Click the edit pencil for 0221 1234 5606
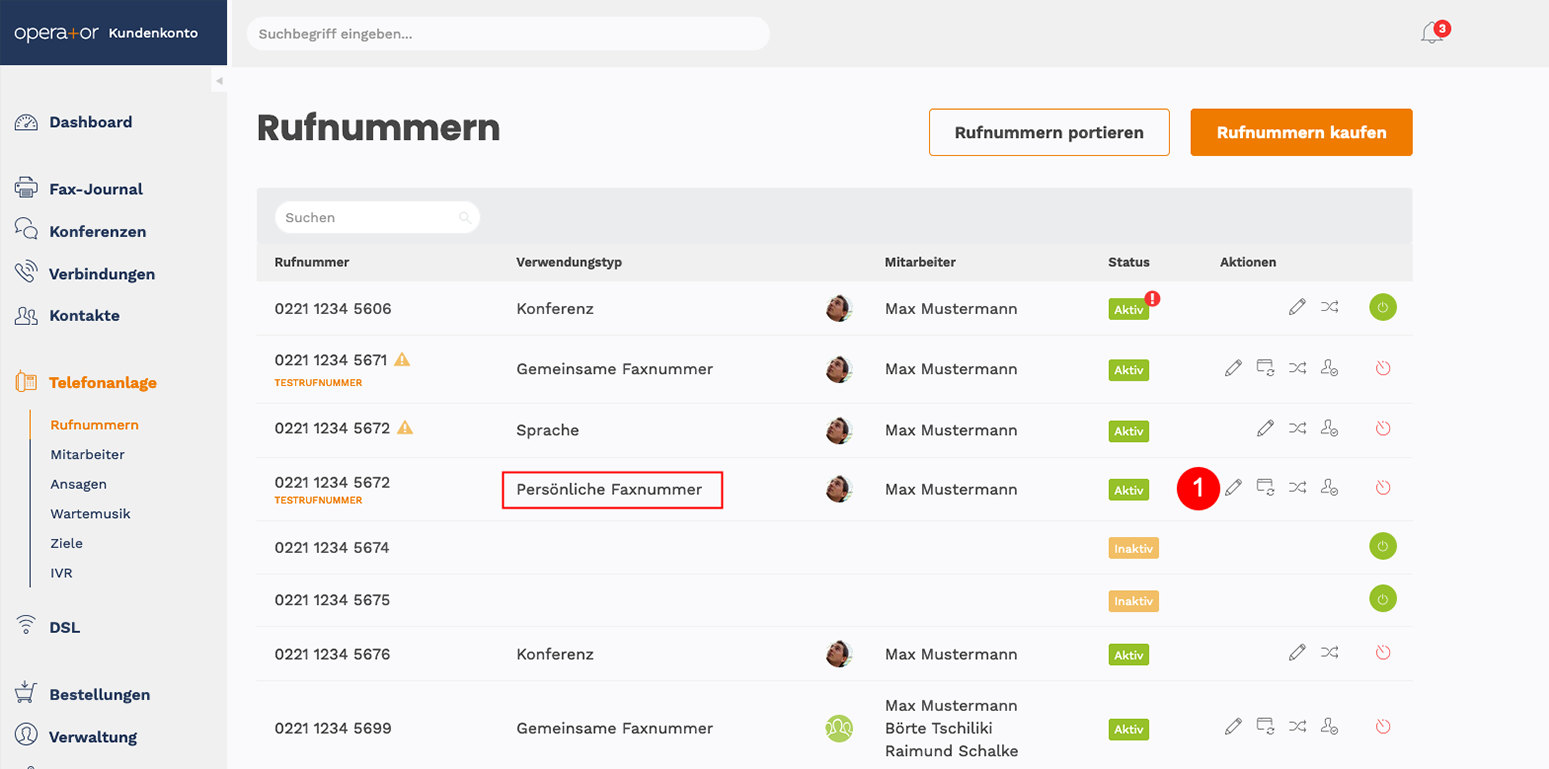1549x769 pixels. [x=1297, y=308]
